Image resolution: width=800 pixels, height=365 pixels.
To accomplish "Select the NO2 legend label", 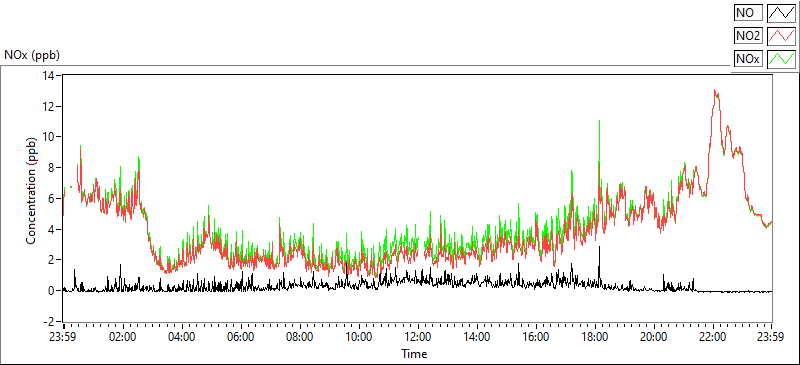I will 748,36.
